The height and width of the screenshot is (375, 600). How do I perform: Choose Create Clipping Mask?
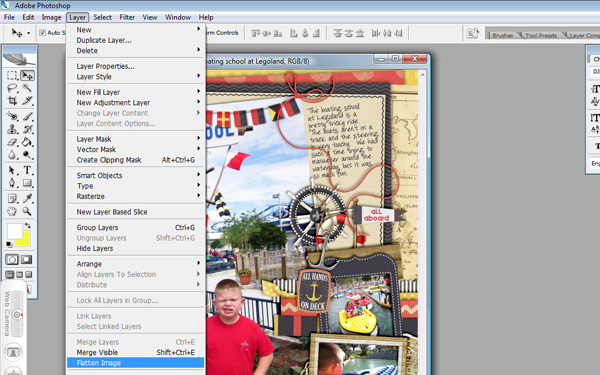point(135,160)
